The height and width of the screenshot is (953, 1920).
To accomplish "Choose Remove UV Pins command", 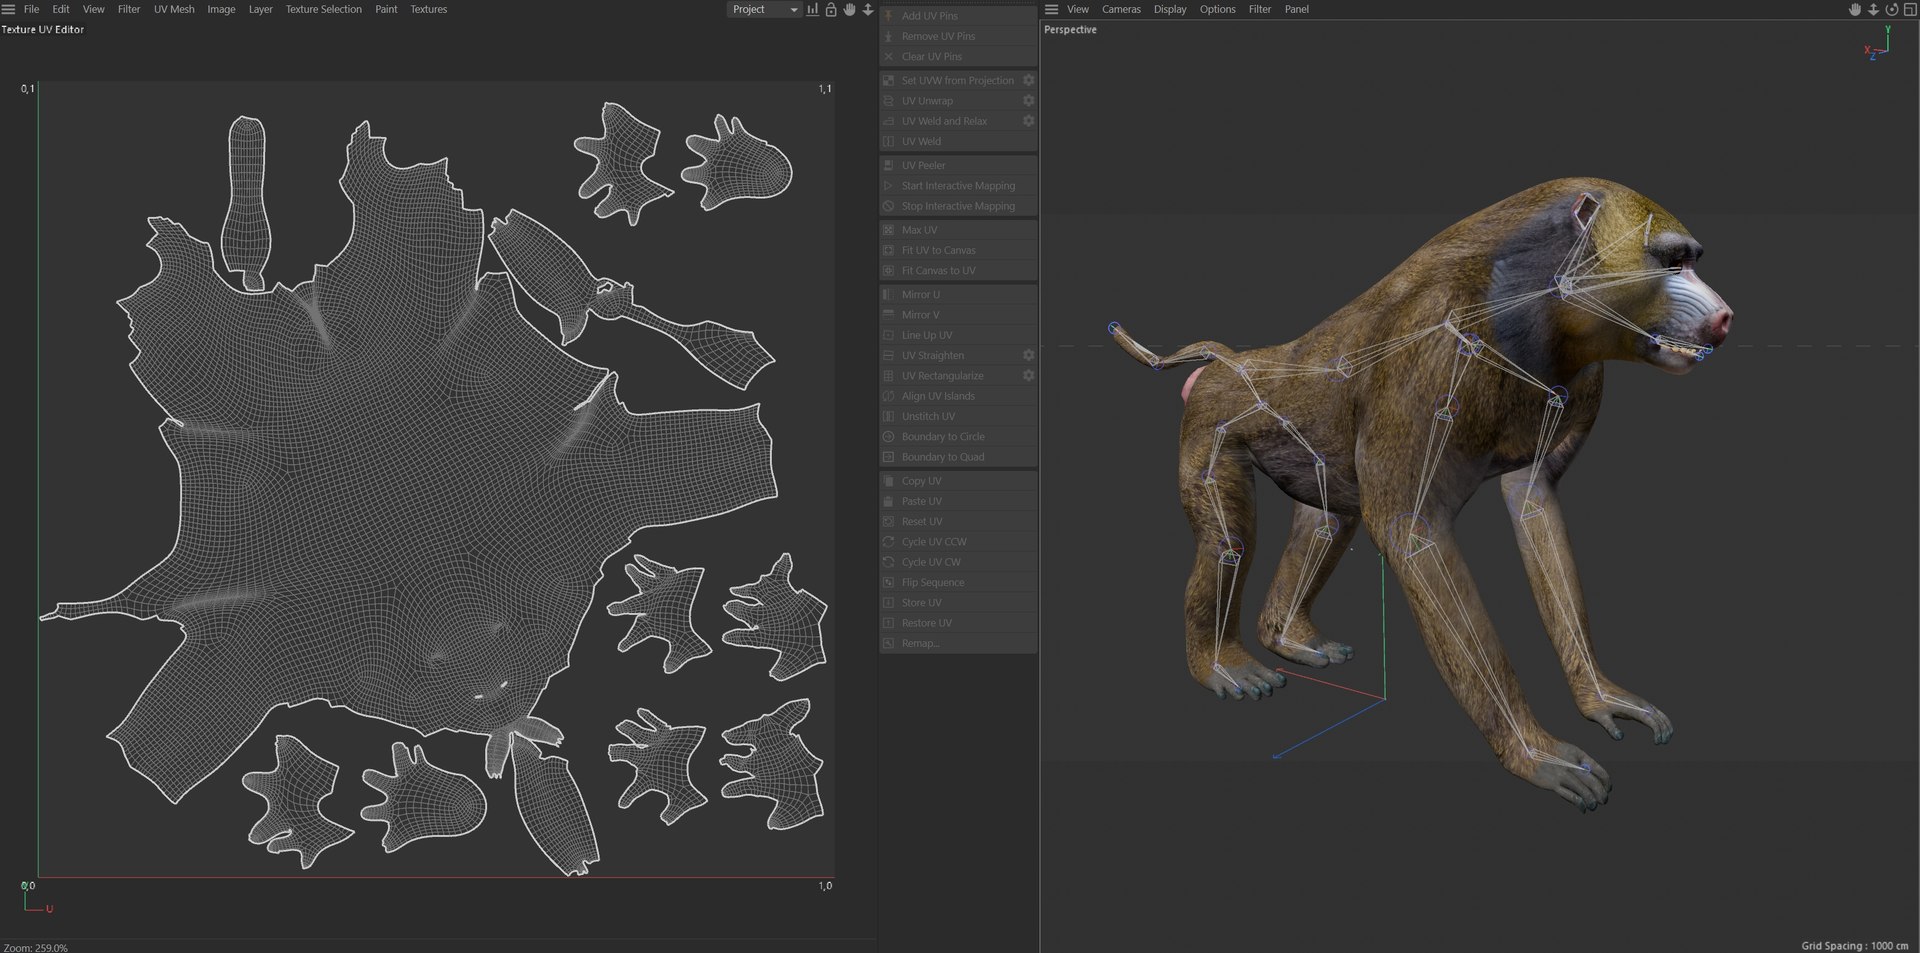I will pyautogui.click(x=958, y=36).
